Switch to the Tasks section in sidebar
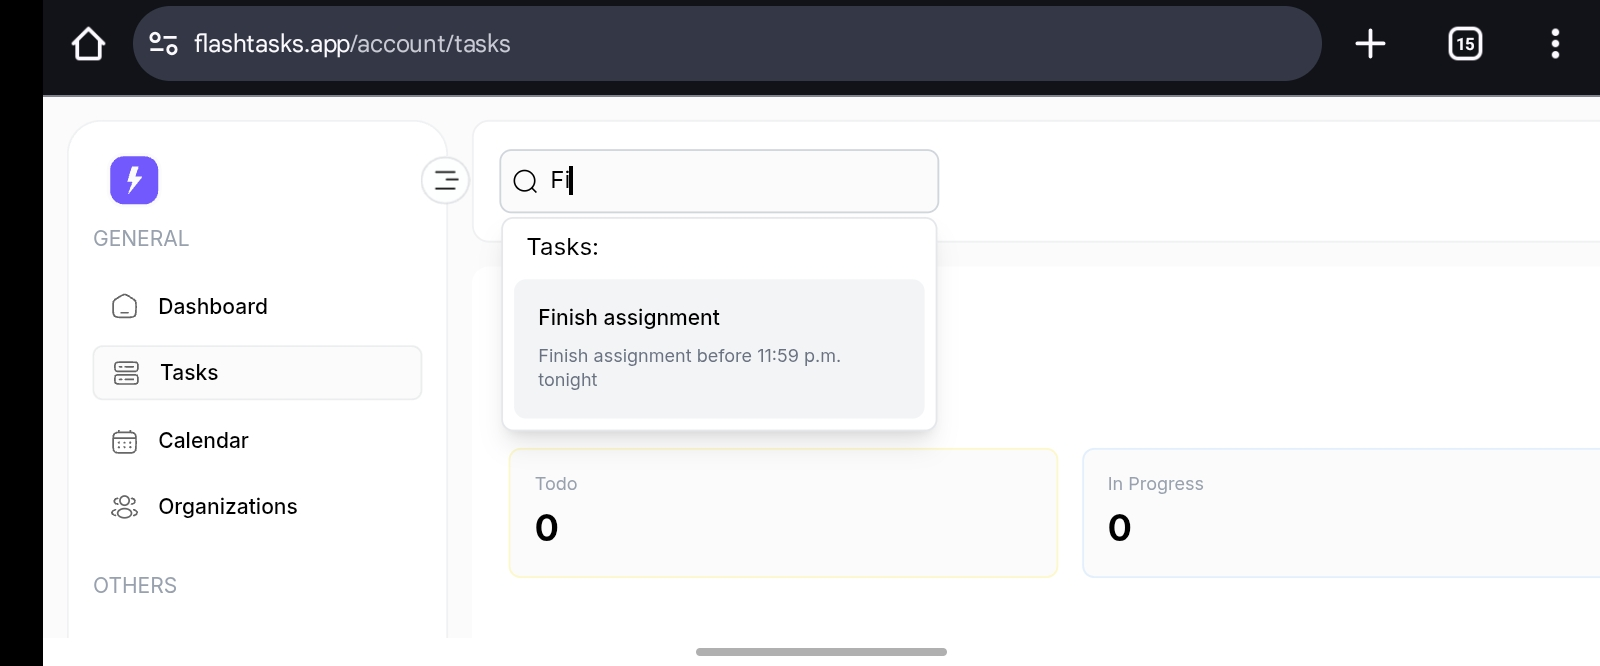Image resolution: width=1600 pixels, height=666 pixels. tap(187, 372)
